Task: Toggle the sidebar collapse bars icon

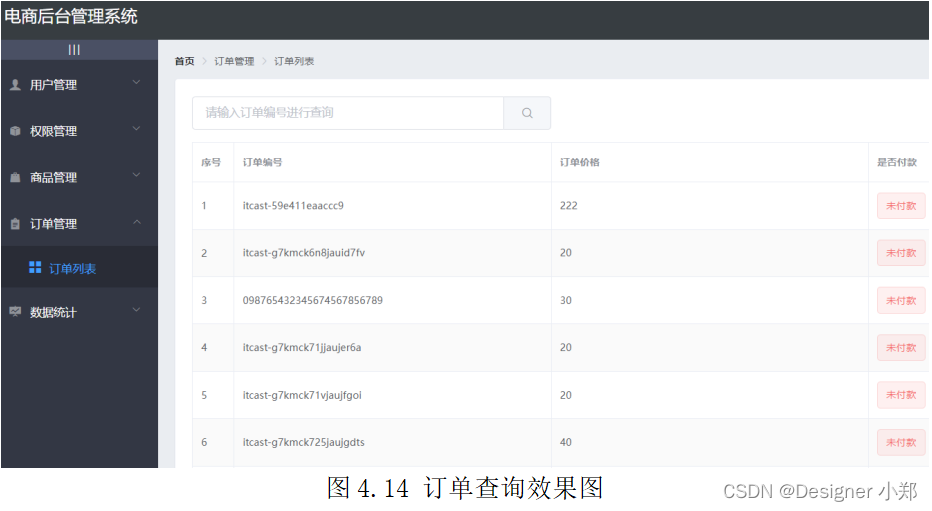Action: tap(74, 50)
